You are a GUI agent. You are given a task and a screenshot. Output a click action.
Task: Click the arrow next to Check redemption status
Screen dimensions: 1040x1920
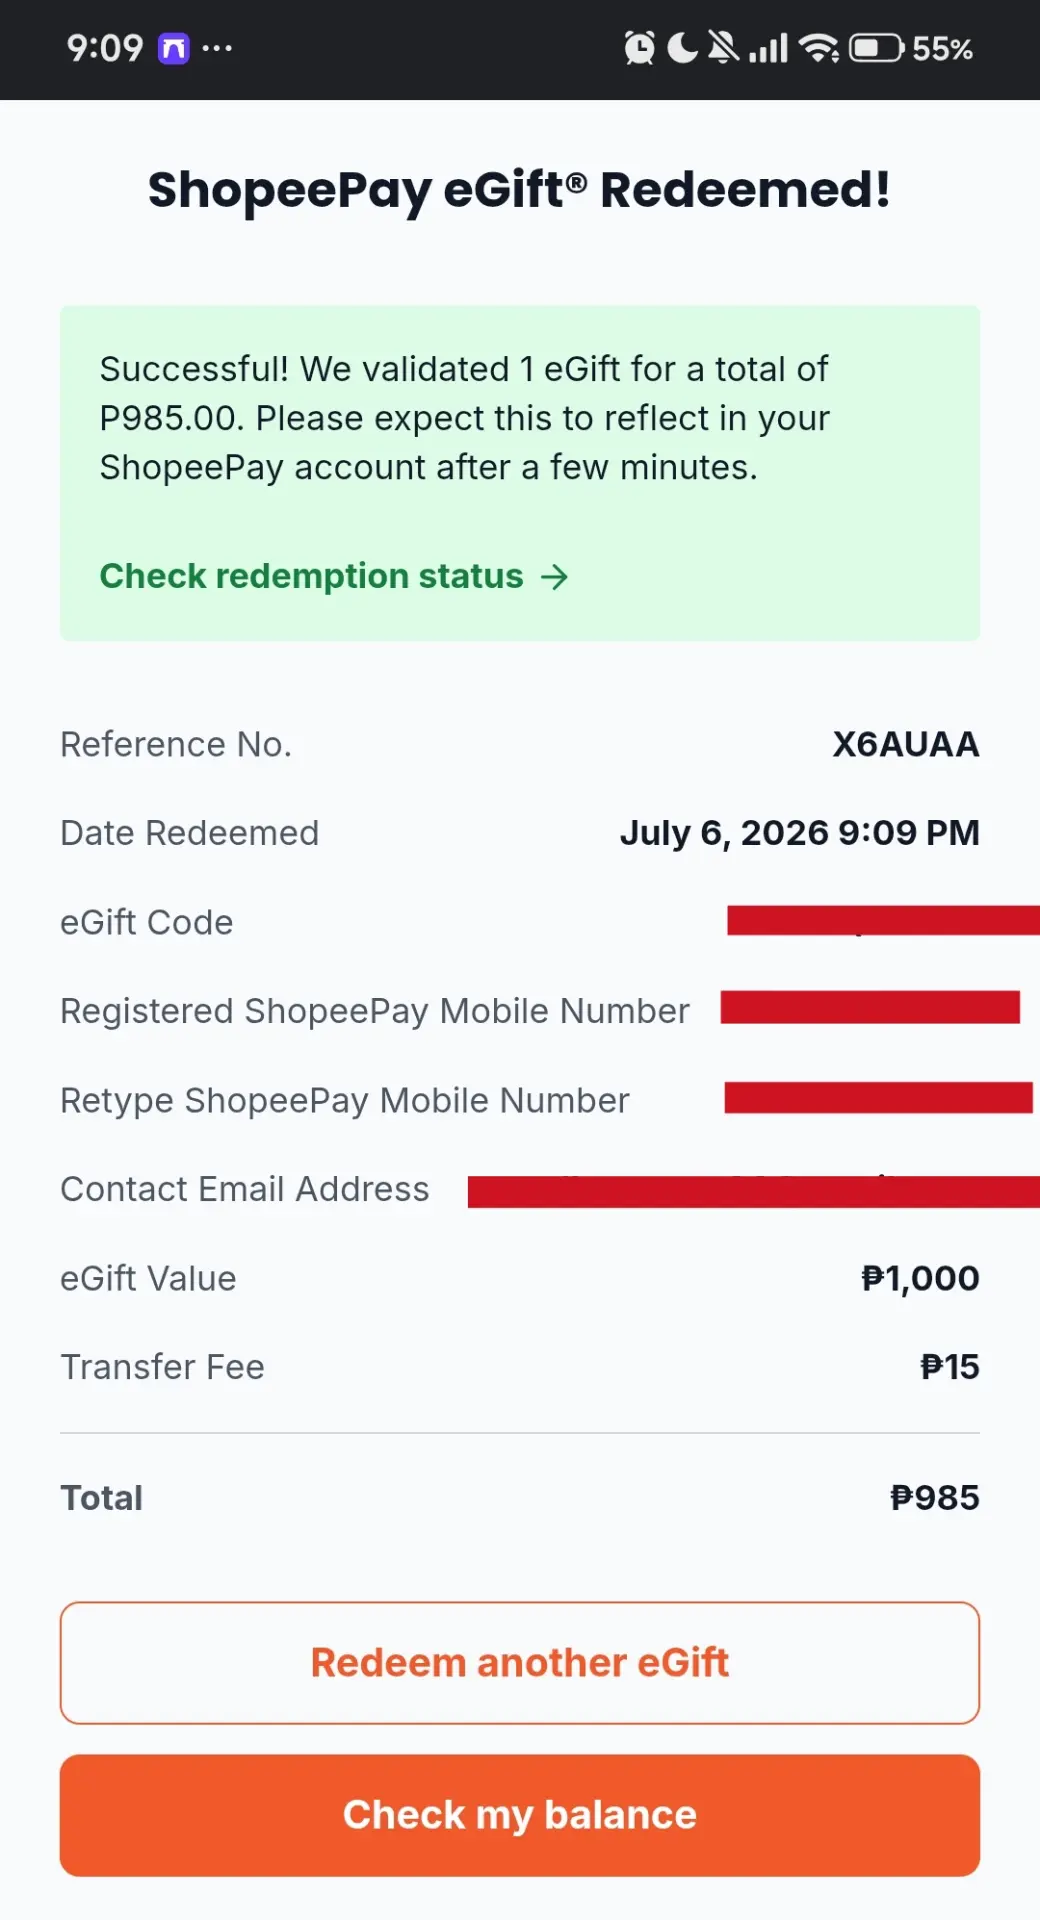point(554,577)
